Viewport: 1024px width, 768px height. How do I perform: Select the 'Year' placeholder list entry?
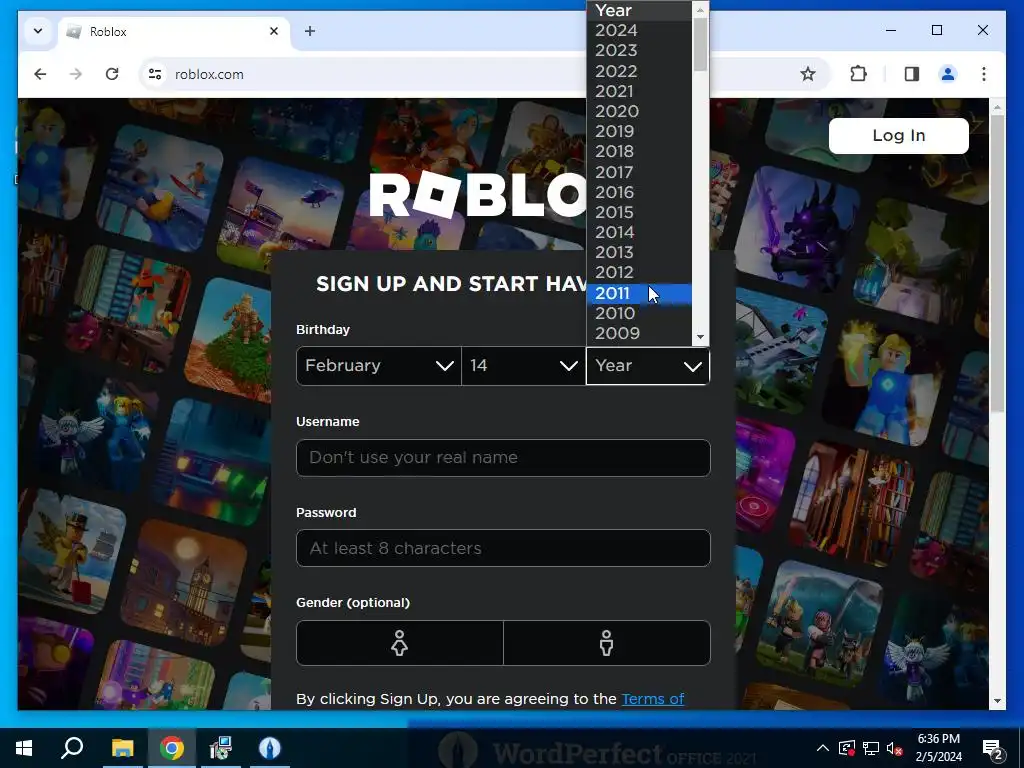[639, 10]
